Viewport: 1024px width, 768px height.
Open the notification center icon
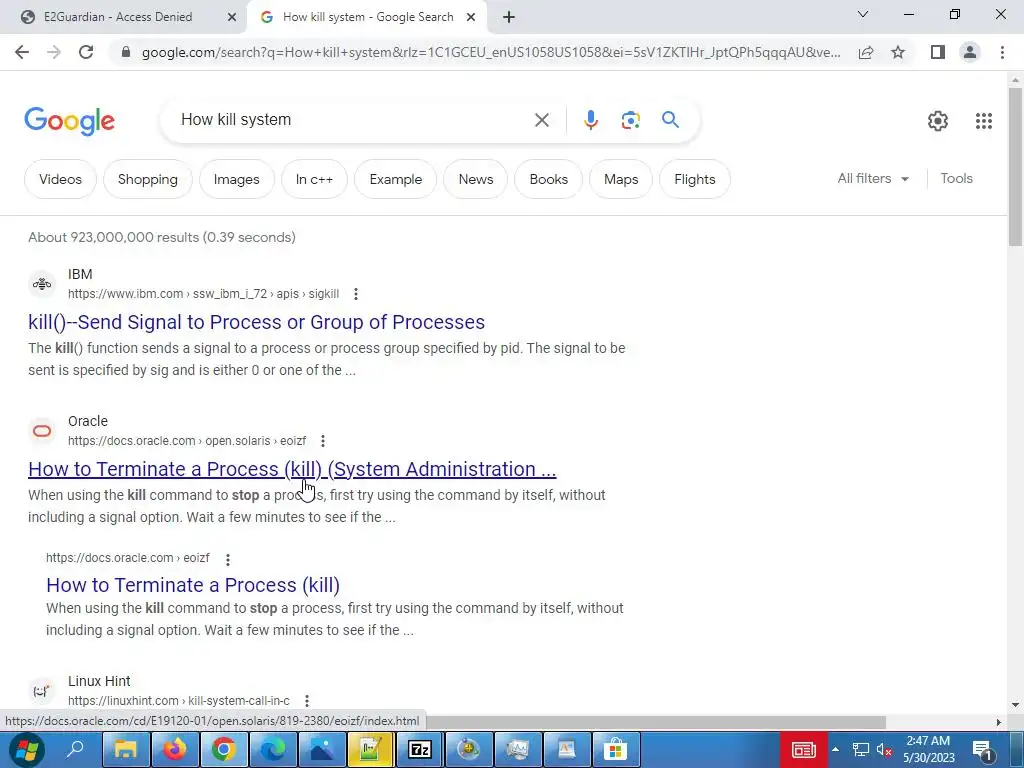coord(983,750)
